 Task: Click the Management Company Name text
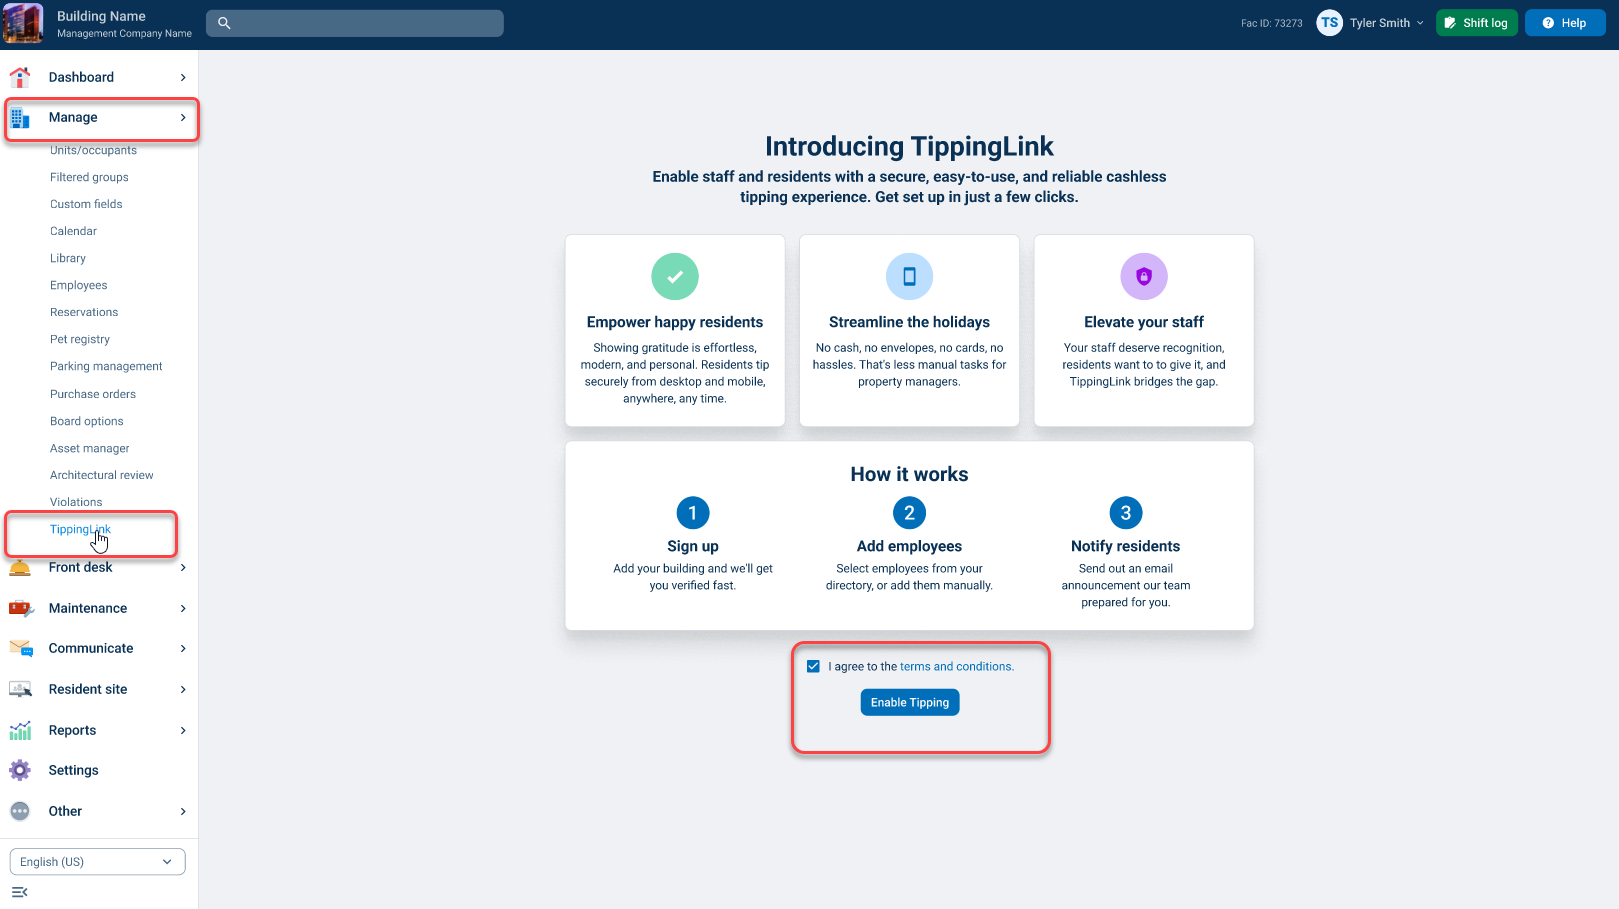click(124, 33)
